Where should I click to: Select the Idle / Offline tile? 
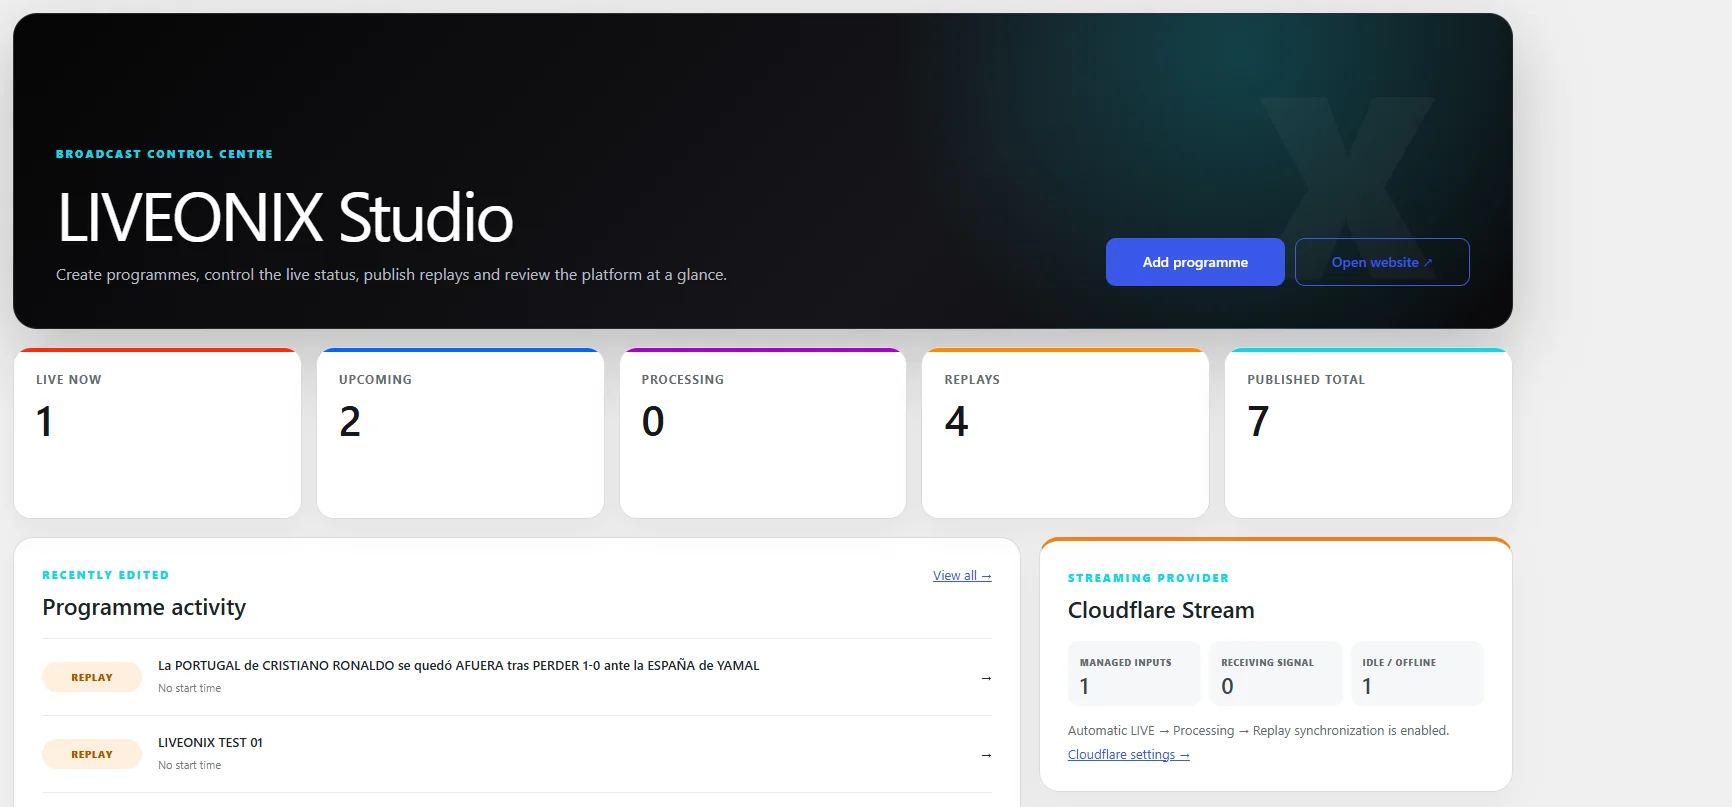click(x=1417, y=674)
